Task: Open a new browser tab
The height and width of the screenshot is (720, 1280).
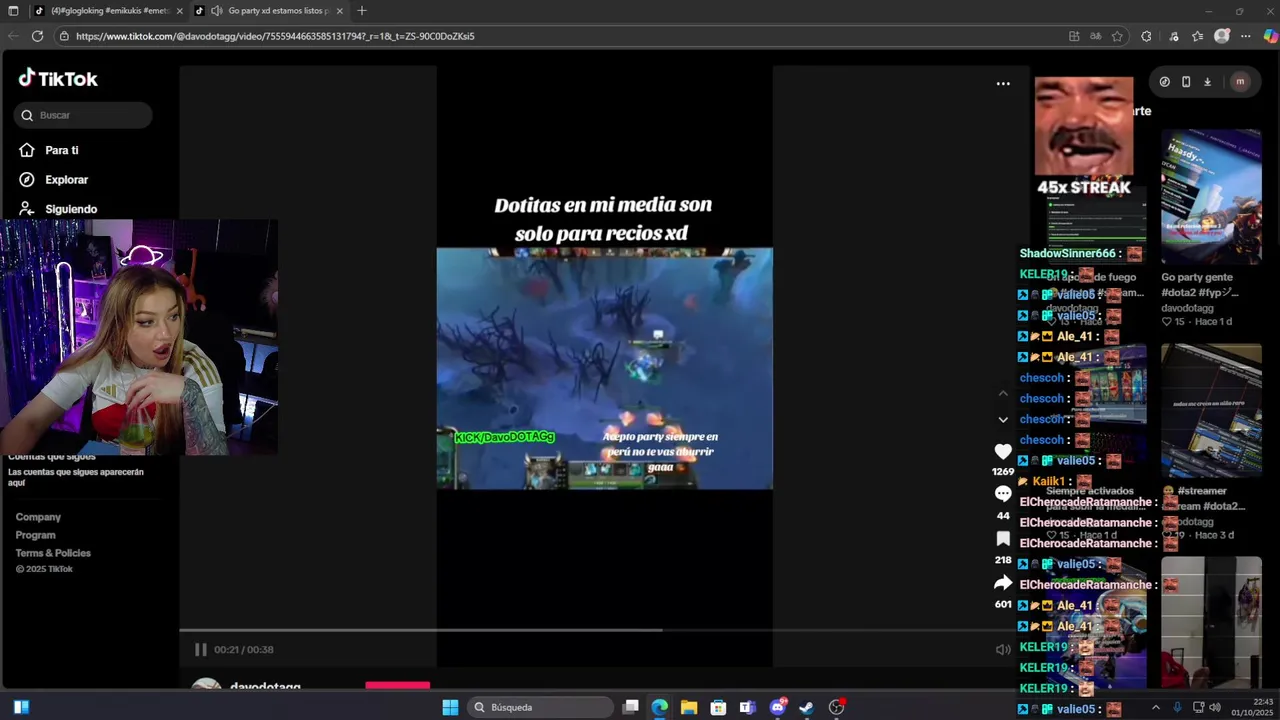Action: pos(362,11)
